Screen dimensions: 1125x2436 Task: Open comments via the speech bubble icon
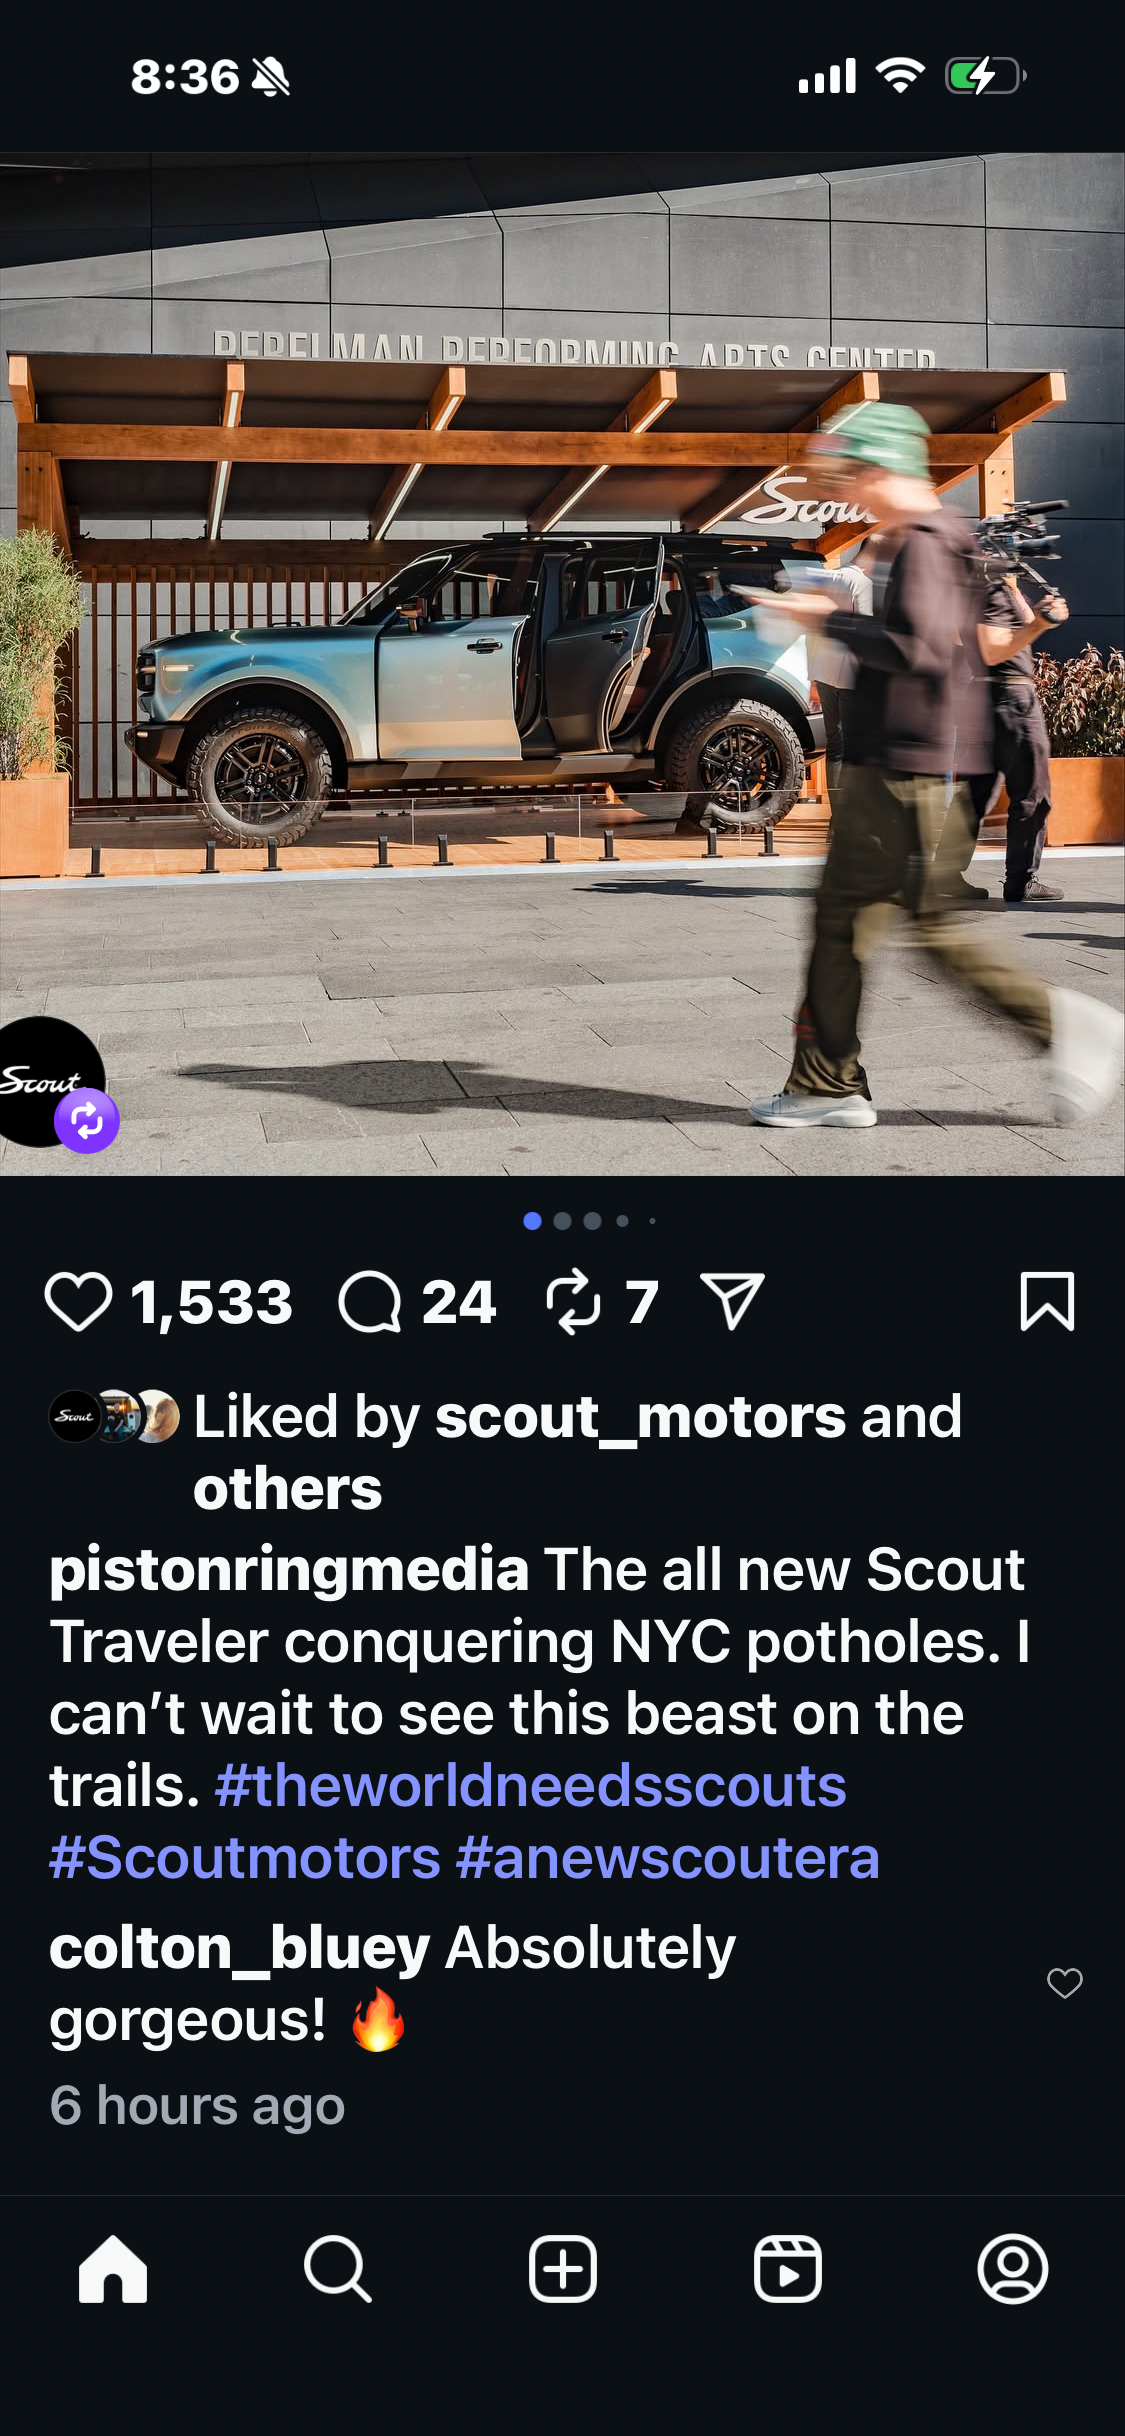point(370,1302)
